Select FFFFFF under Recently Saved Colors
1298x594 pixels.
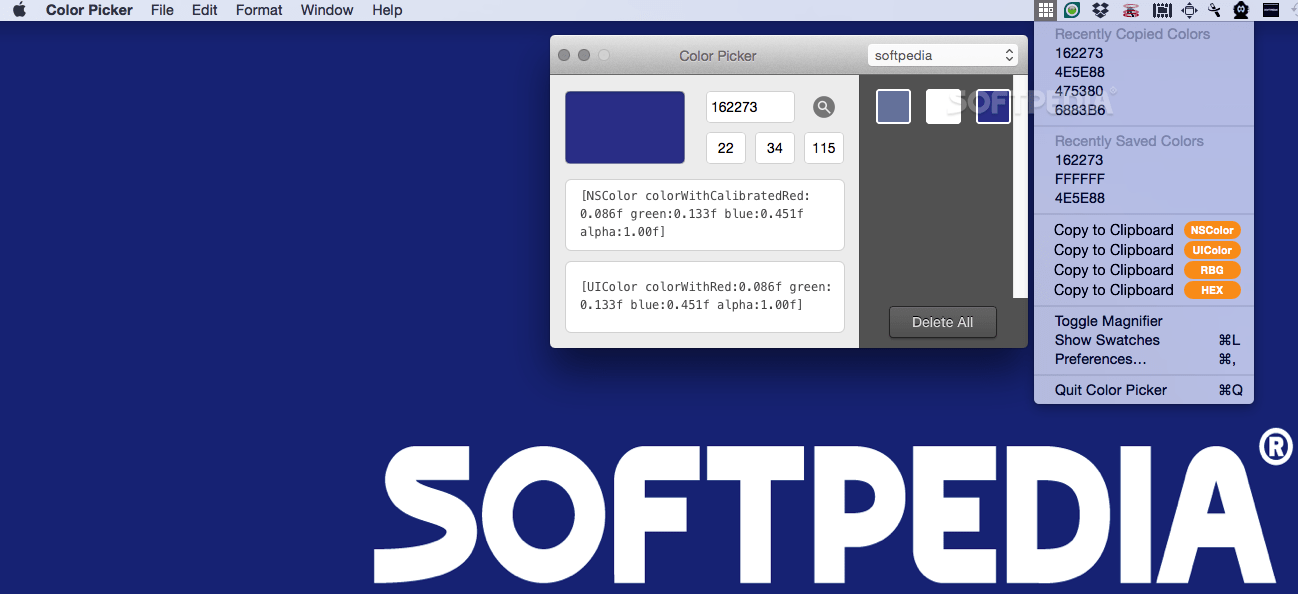pos(1079,178)
